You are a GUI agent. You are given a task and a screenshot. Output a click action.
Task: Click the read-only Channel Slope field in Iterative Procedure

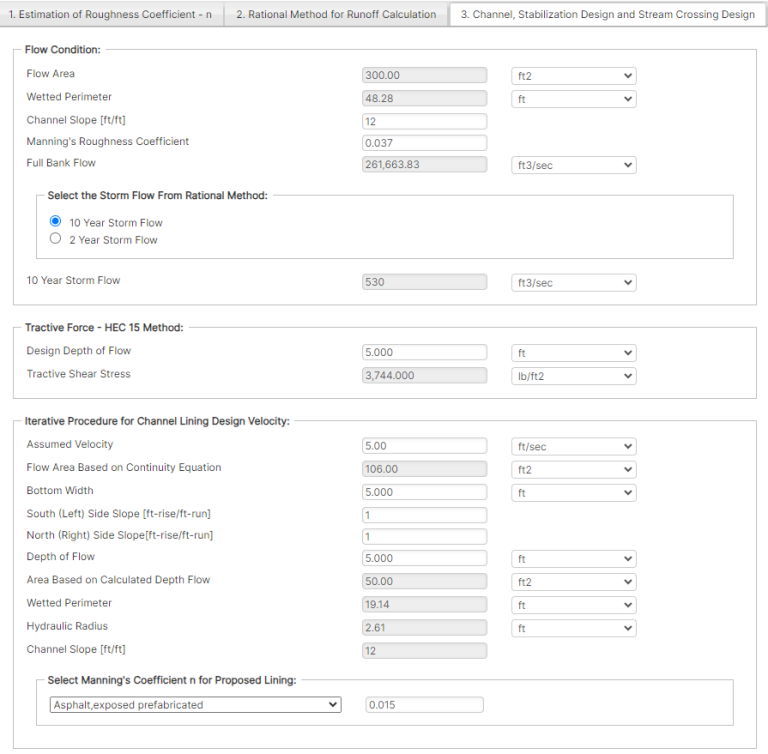pos(425,651)
